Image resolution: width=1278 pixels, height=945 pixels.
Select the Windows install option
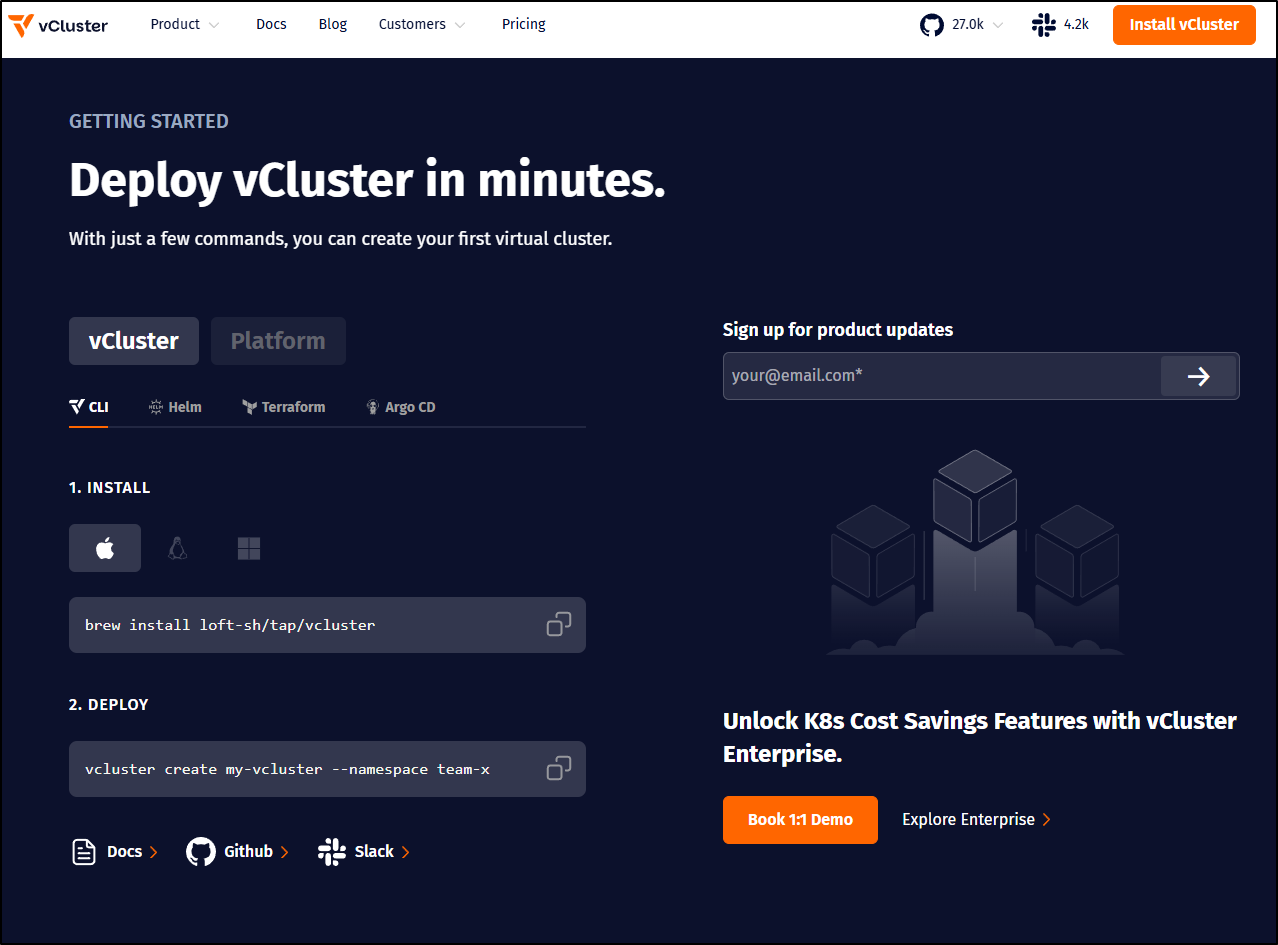tap(249, 548)
